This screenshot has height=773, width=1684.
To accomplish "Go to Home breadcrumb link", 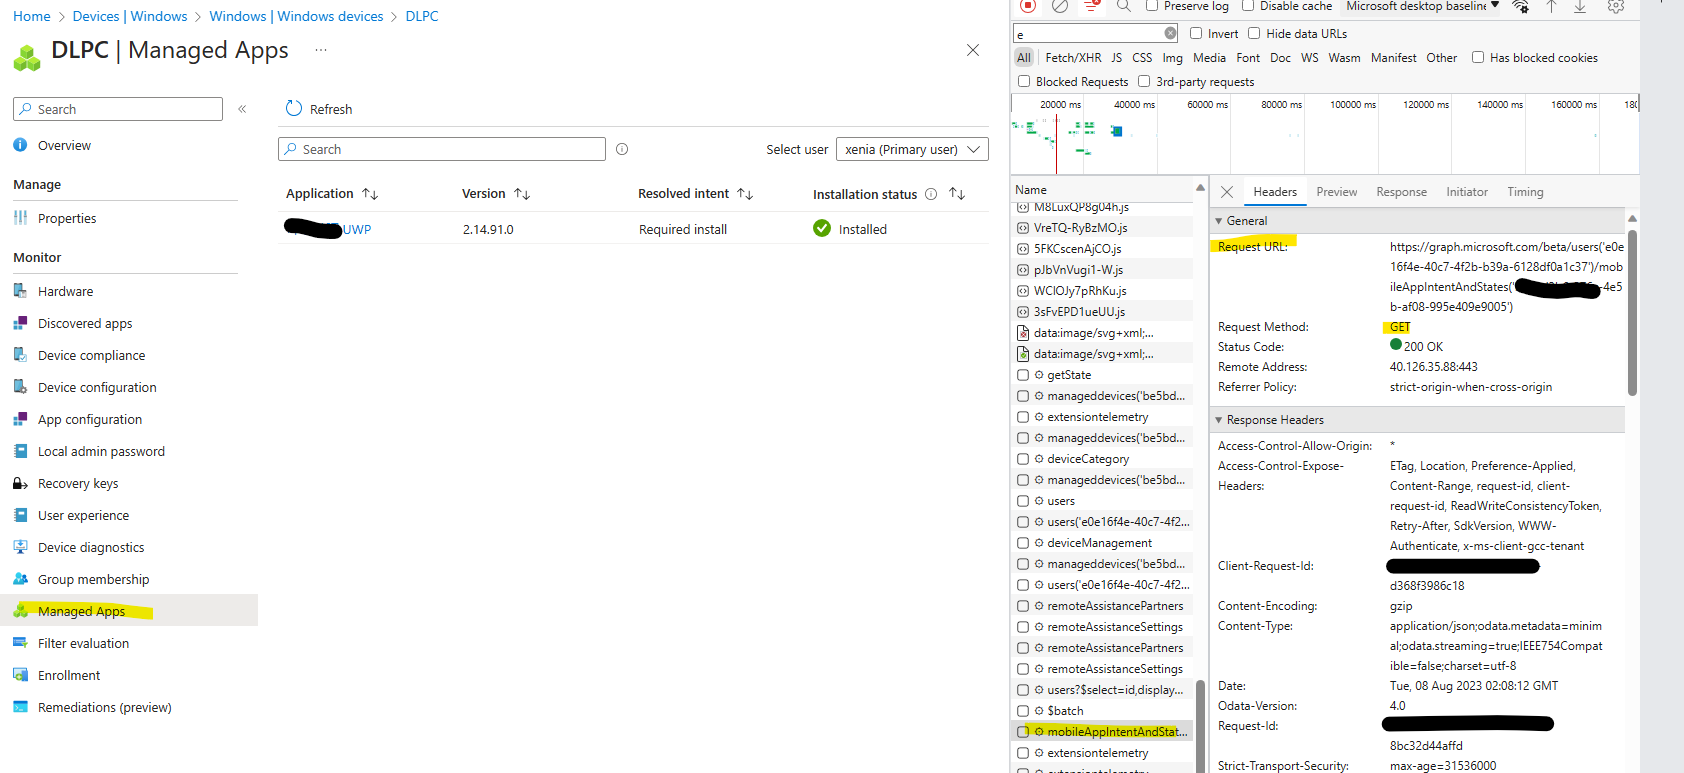I will (x=31, y=16).
